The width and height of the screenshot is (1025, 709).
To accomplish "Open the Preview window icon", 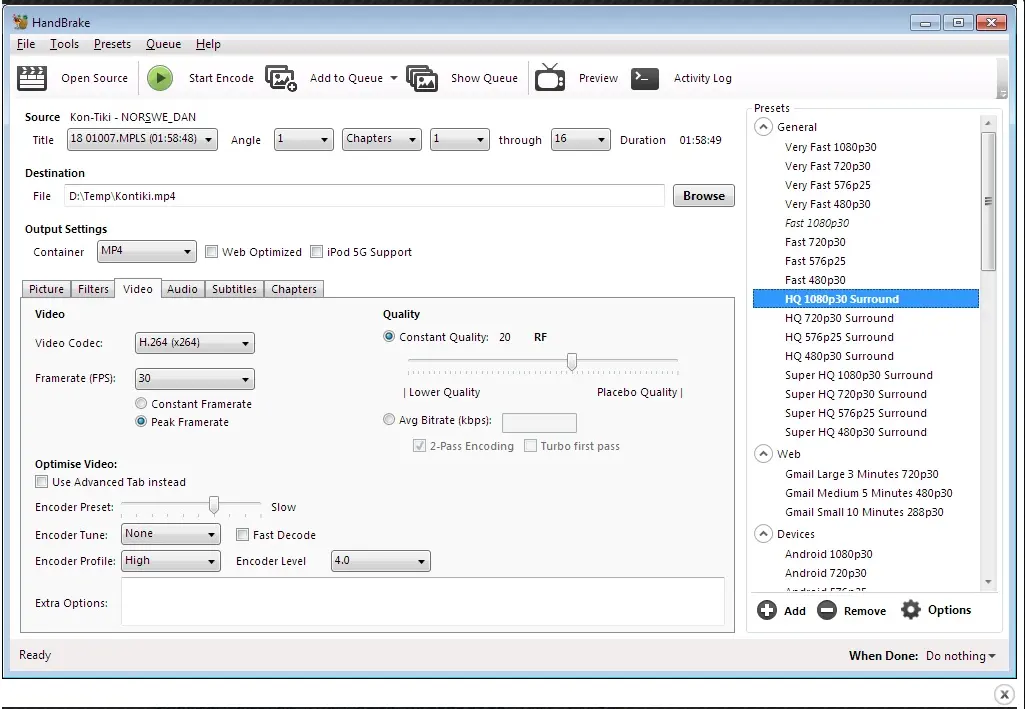I will (x=549, y=77).
